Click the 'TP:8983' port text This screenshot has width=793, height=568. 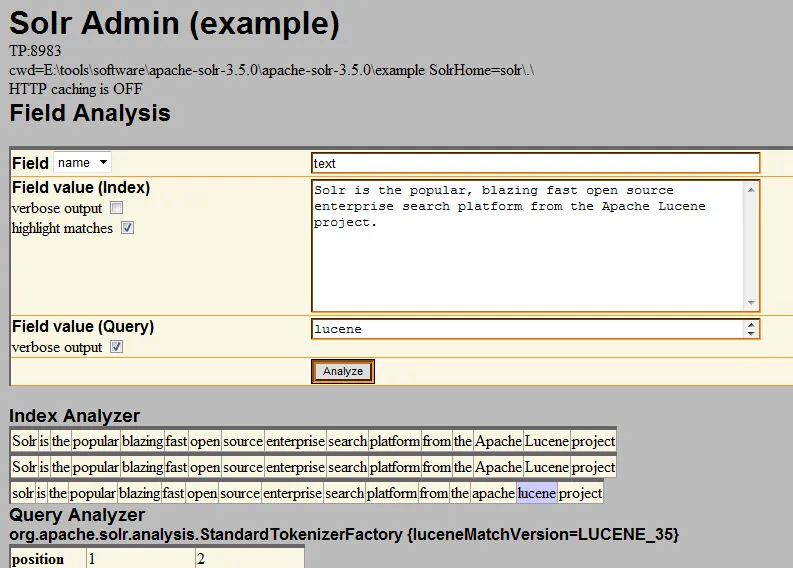[35, 51]
